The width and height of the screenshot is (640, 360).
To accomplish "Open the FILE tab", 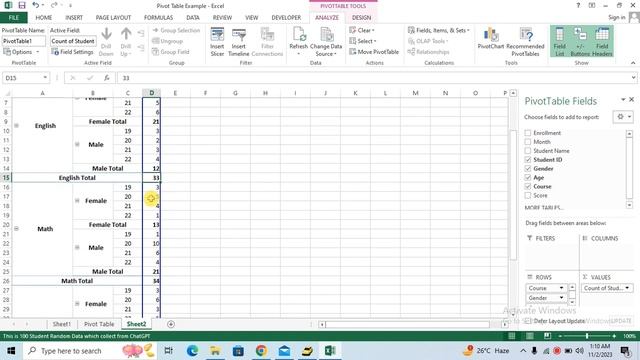I will point(14,18).
